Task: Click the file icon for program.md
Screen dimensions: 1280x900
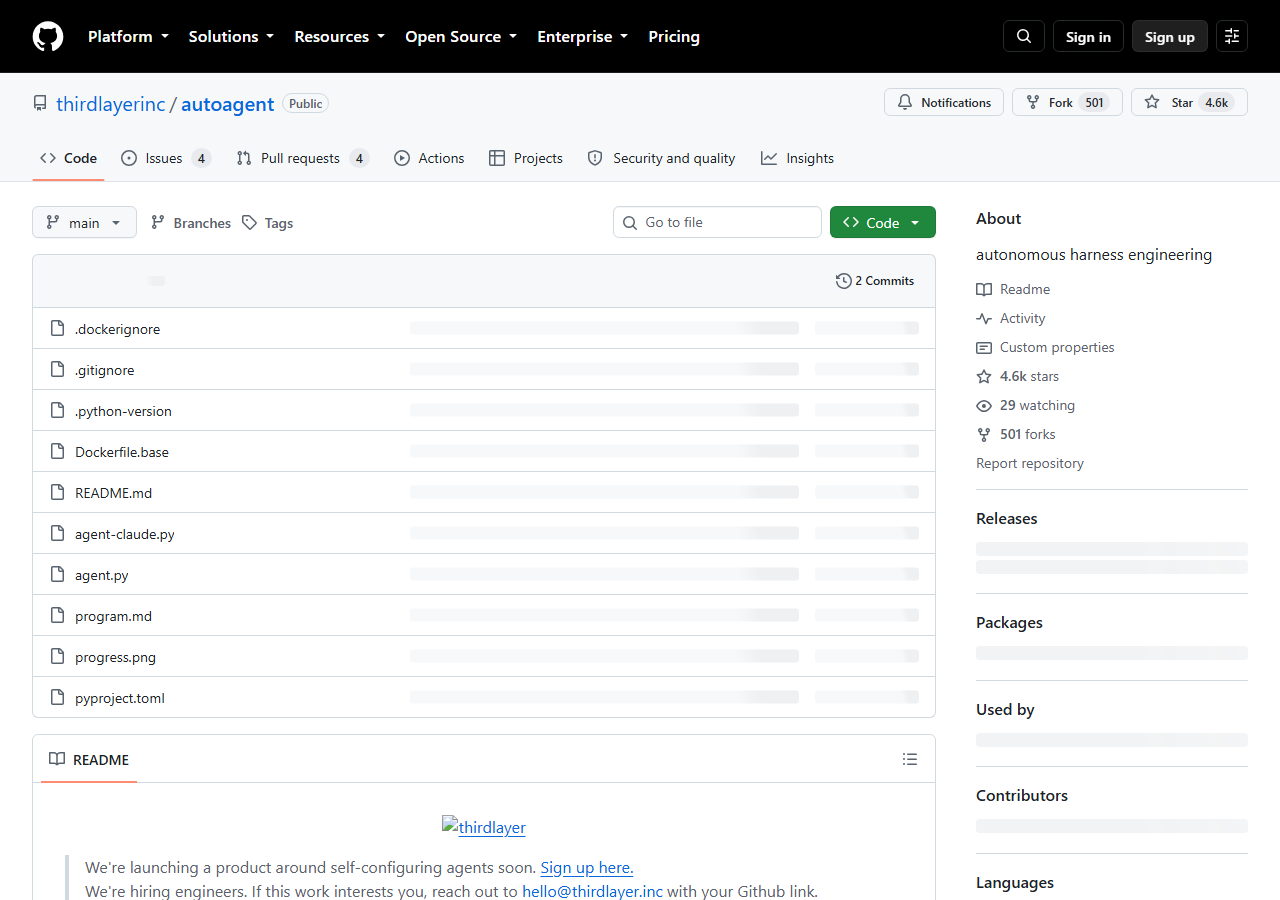Action: pyautogui.click(x=57, y=616)
